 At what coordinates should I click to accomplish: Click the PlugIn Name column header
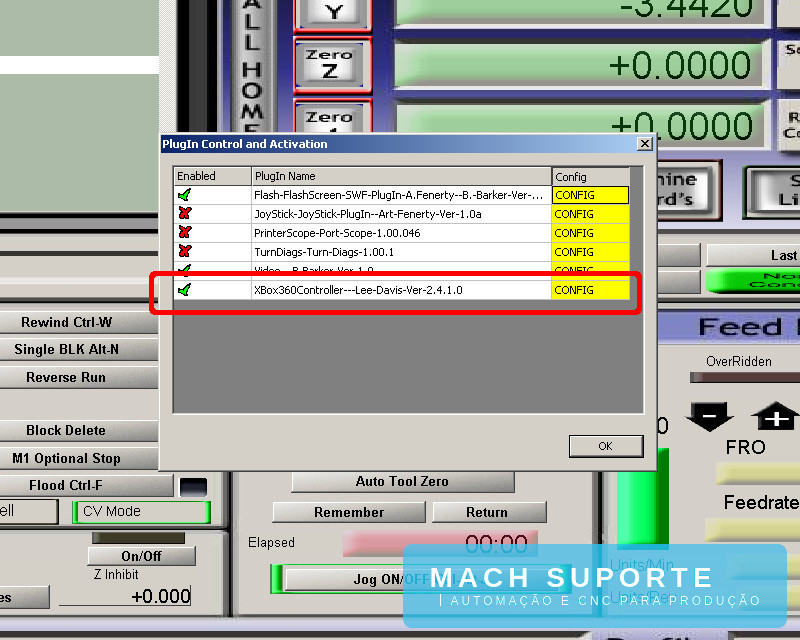click(x=402, y=176)
